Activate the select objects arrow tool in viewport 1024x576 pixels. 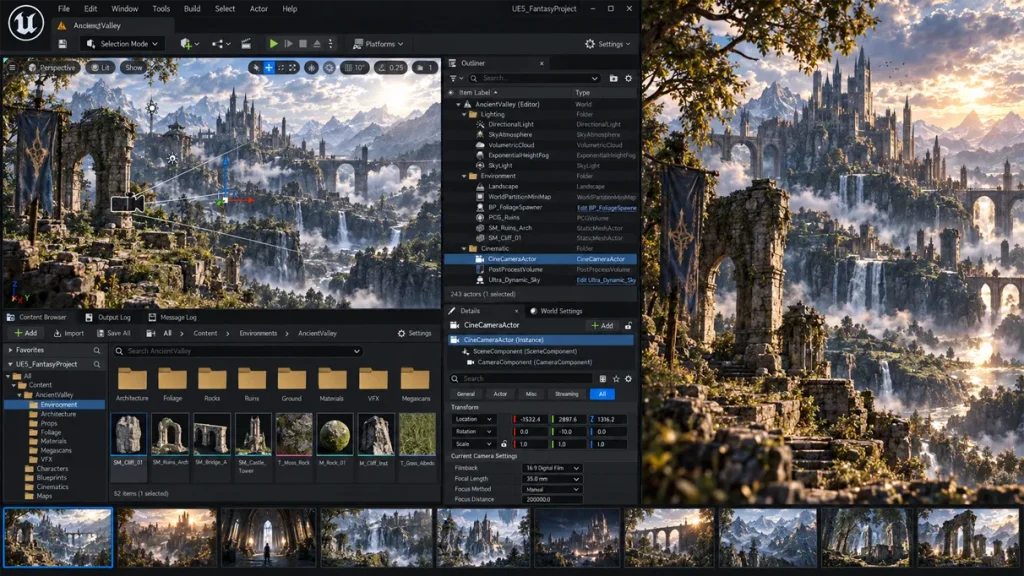(256, 67)
